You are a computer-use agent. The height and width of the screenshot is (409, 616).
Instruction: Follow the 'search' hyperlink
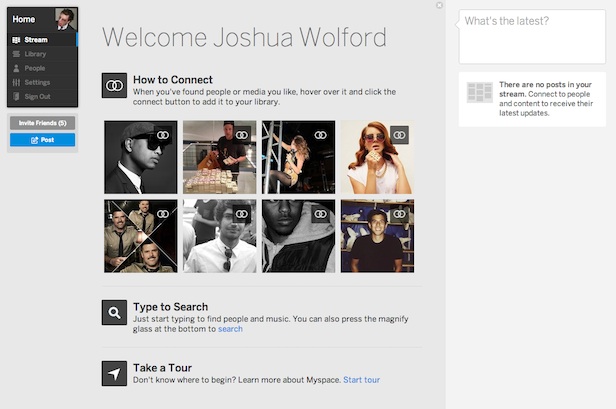coord(230,329)
